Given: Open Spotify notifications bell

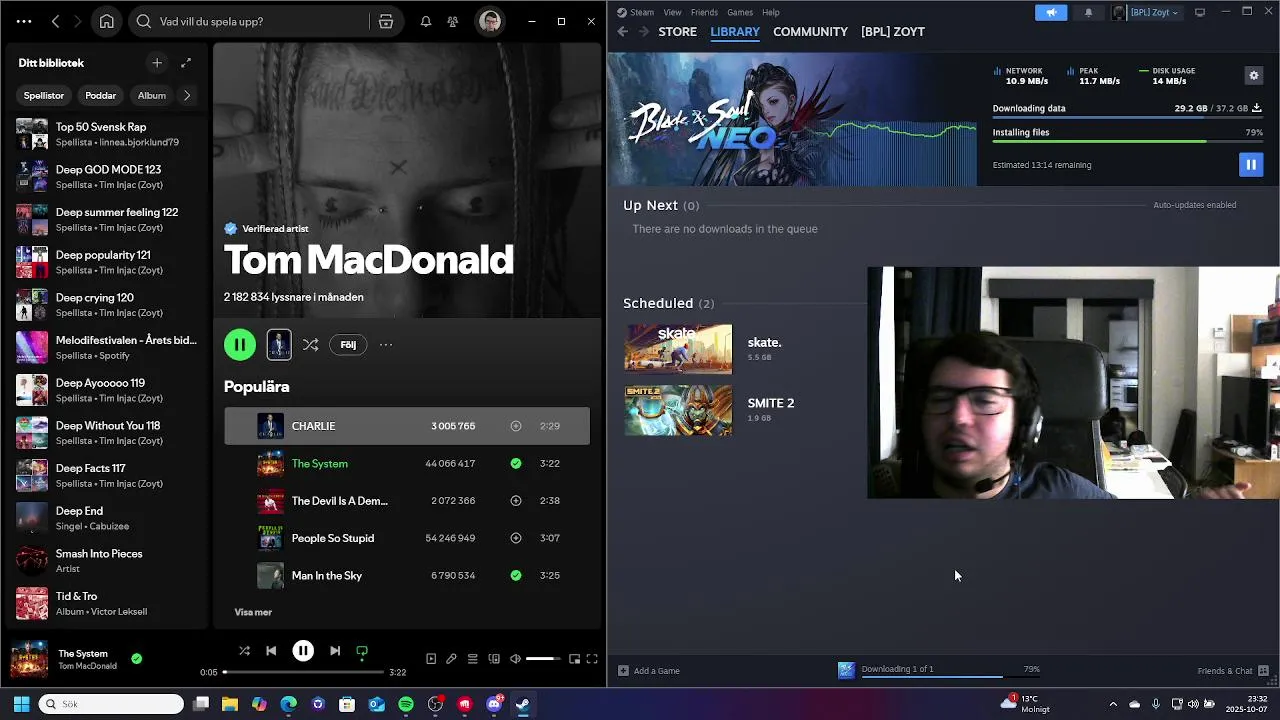Looking at the screenshot, I should pyautogui.click(x=426, y=21).
